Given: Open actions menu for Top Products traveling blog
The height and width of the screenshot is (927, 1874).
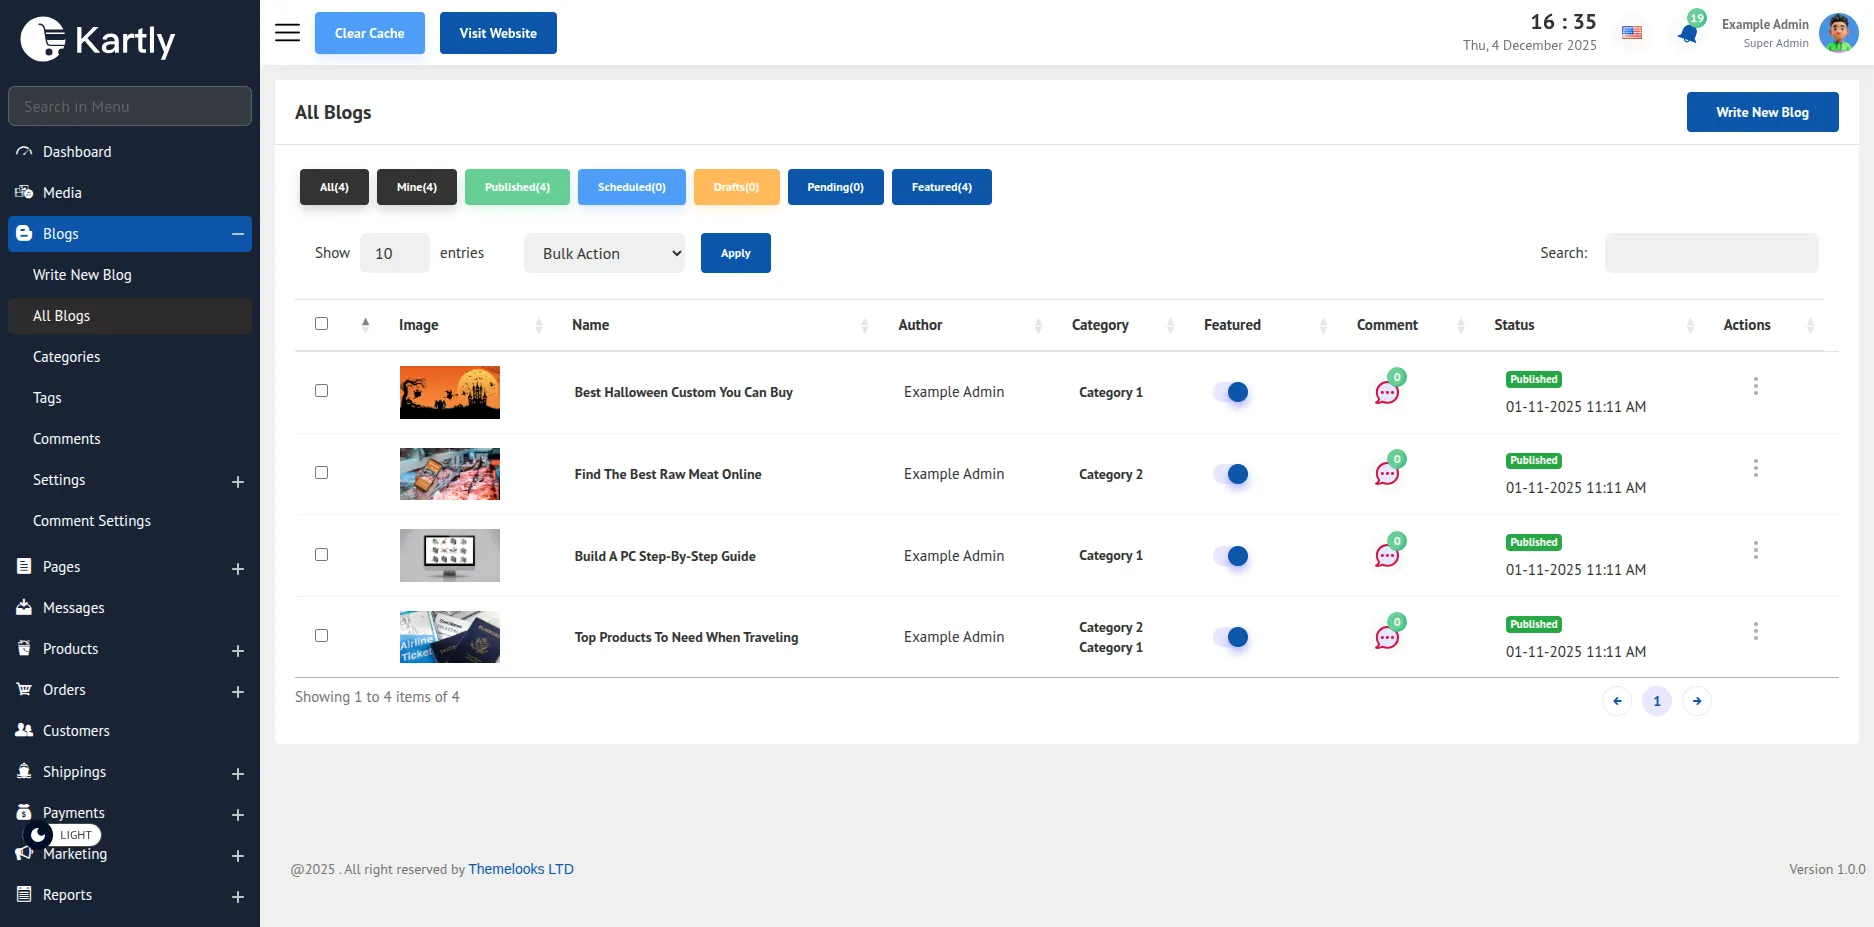Looking at the screenshot, I should pyautogui.click(x=1755, y=631).
